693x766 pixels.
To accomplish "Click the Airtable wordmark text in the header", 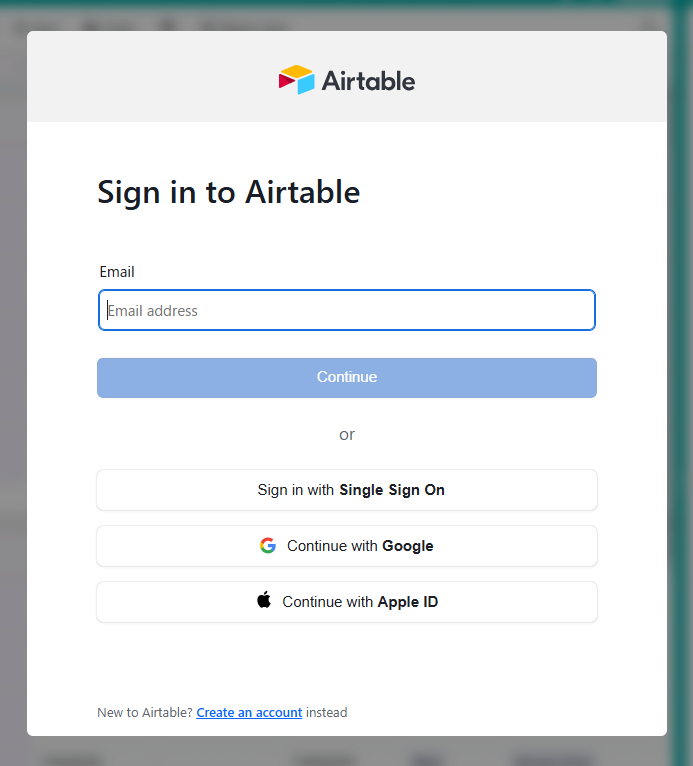I will [368, 81].
